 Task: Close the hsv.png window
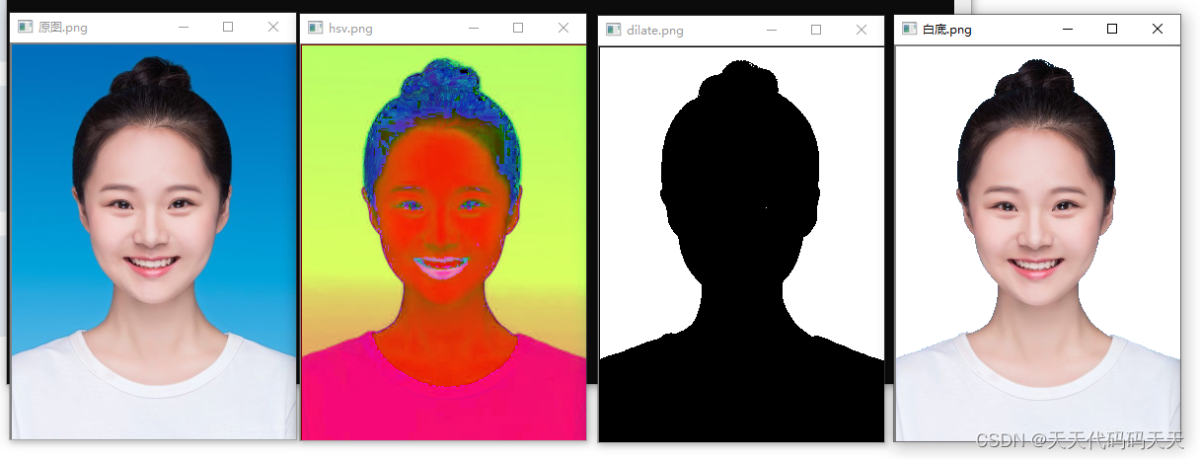[x=563, y=28]
